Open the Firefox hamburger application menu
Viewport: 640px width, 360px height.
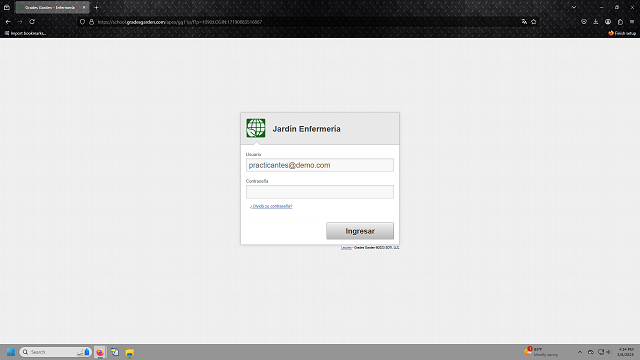(x=632, y=22)
